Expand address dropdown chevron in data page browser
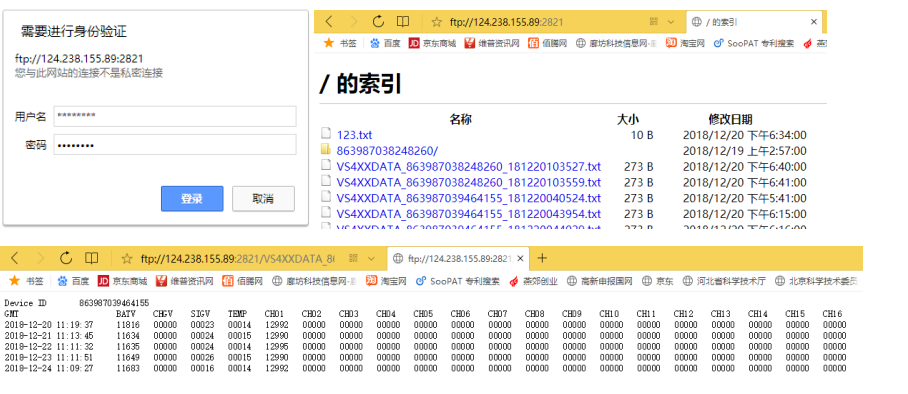 point(372,258)
